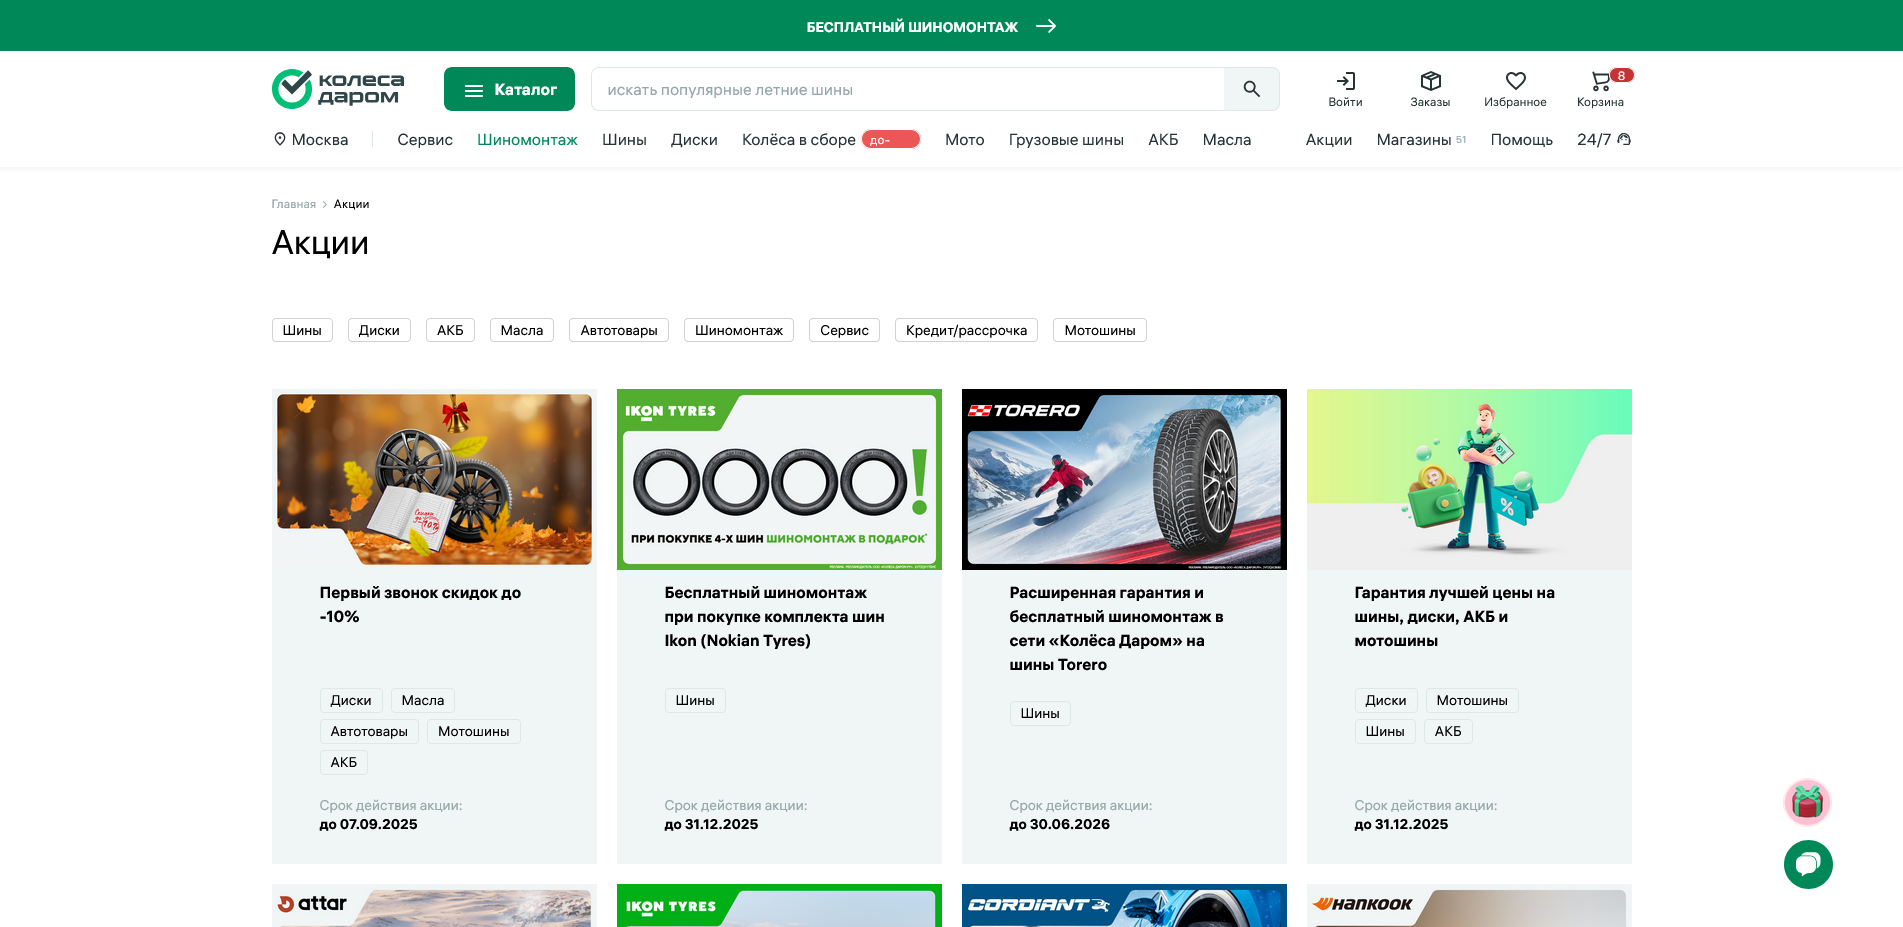Image resolution: width=1903 pixels, height=927 pixels.
Task: Click the 24/7 support headset link
Action: 1603,140
